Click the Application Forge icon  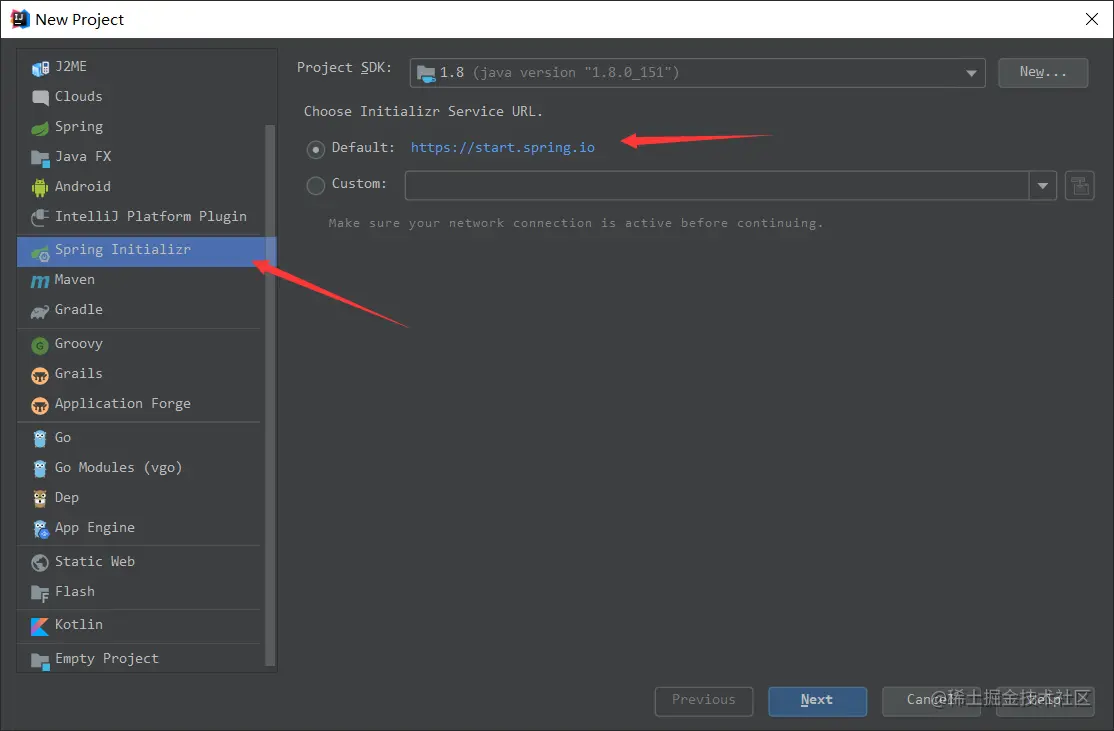(40, 405)
